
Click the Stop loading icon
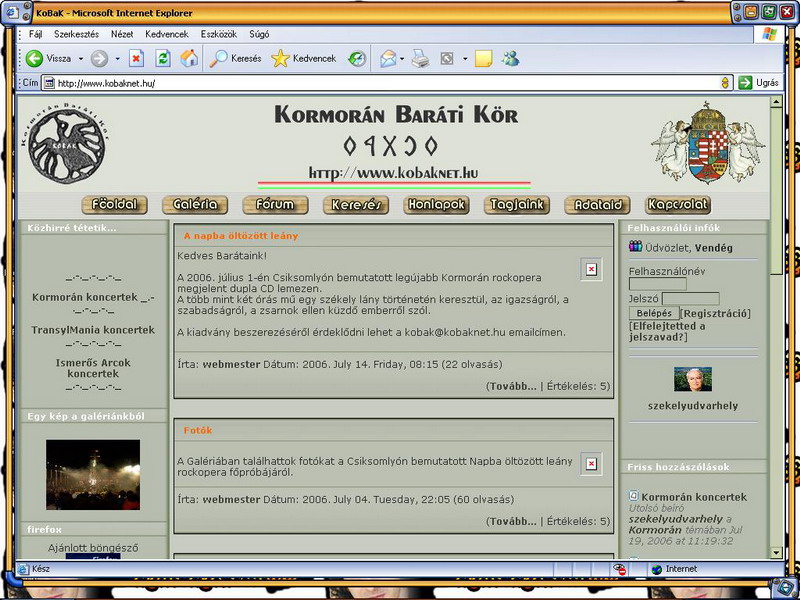pyautogui.click(x=137, y=59)
